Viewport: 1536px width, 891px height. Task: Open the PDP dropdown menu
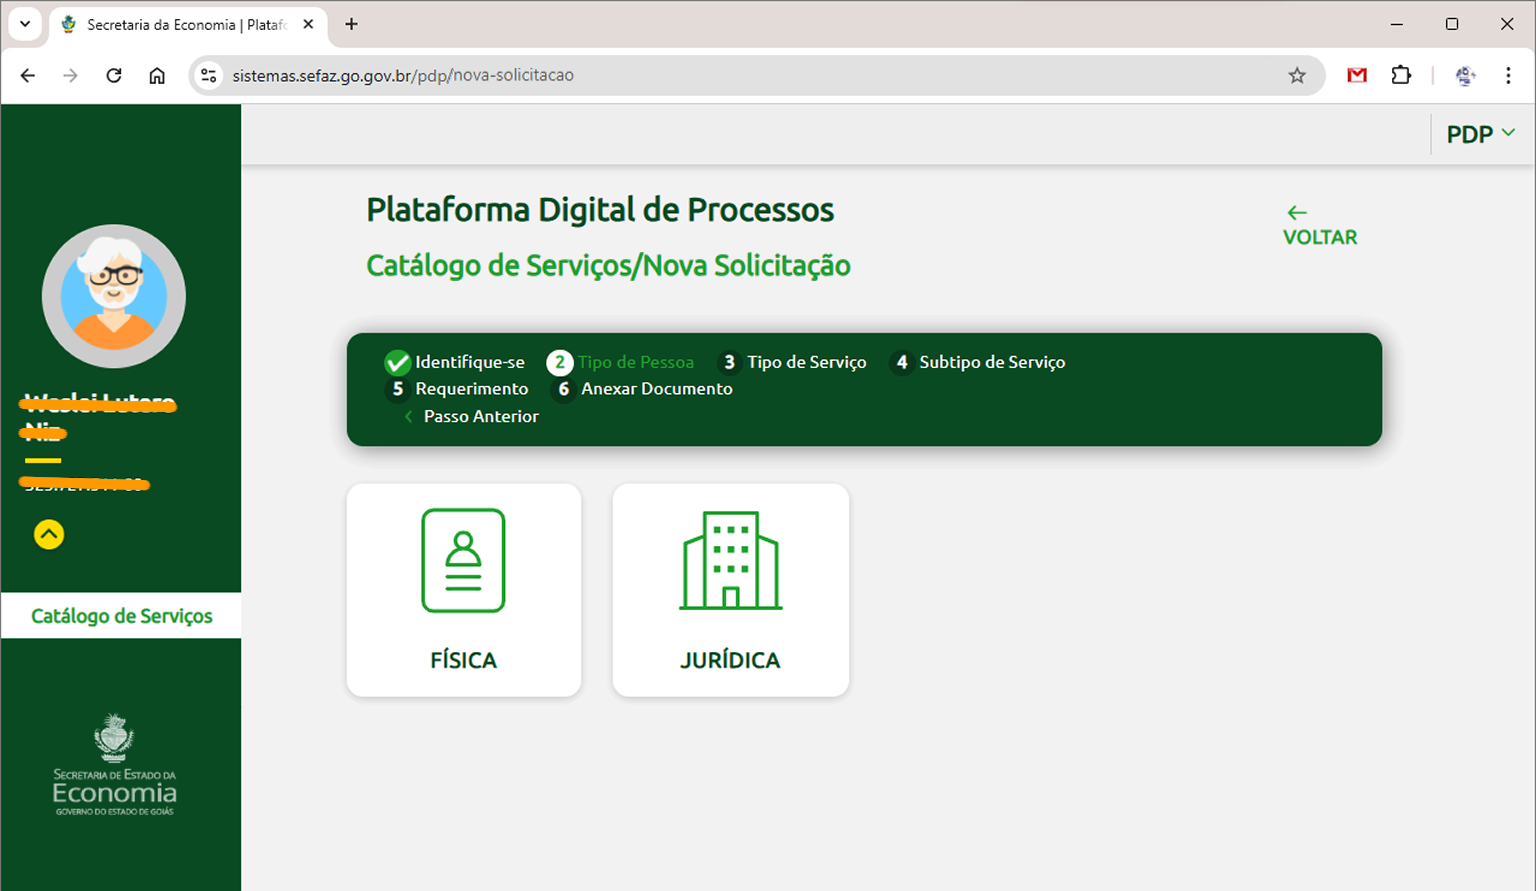point(1480,133)
